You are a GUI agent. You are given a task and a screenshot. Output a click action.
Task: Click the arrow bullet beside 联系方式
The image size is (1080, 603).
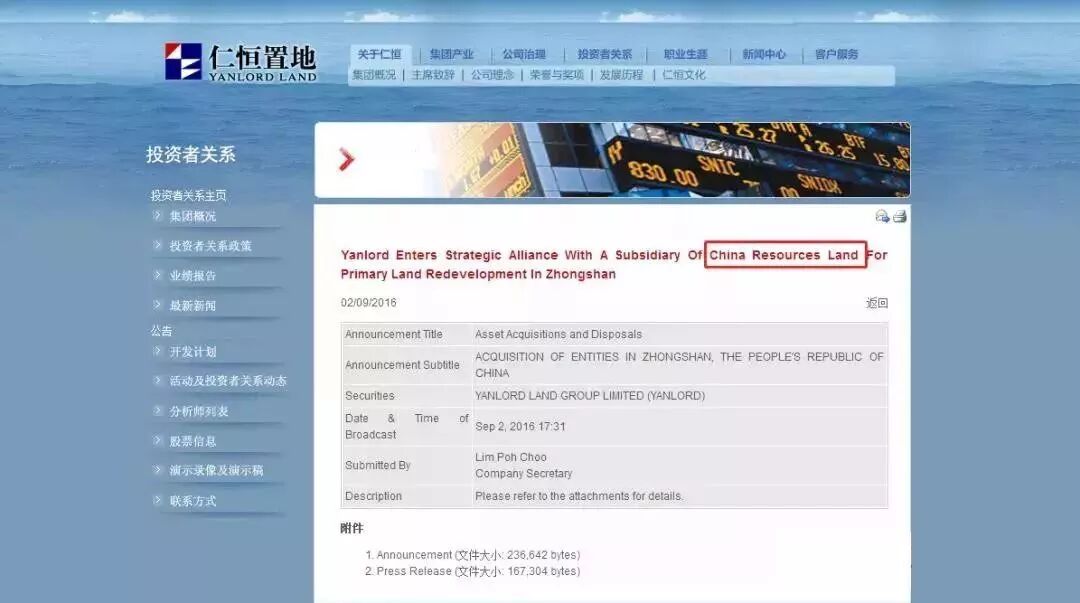(x=157, y=500)
